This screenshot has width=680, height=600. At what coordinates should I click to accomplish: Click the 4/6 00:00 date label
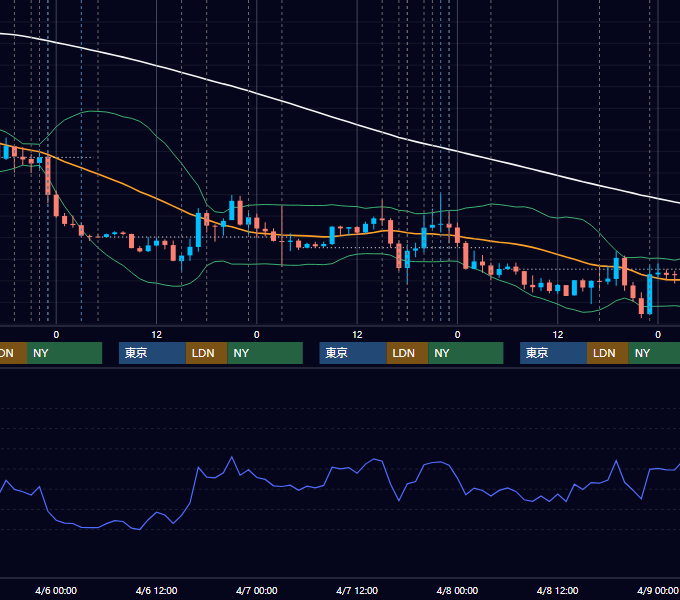[x=56, y=590]
